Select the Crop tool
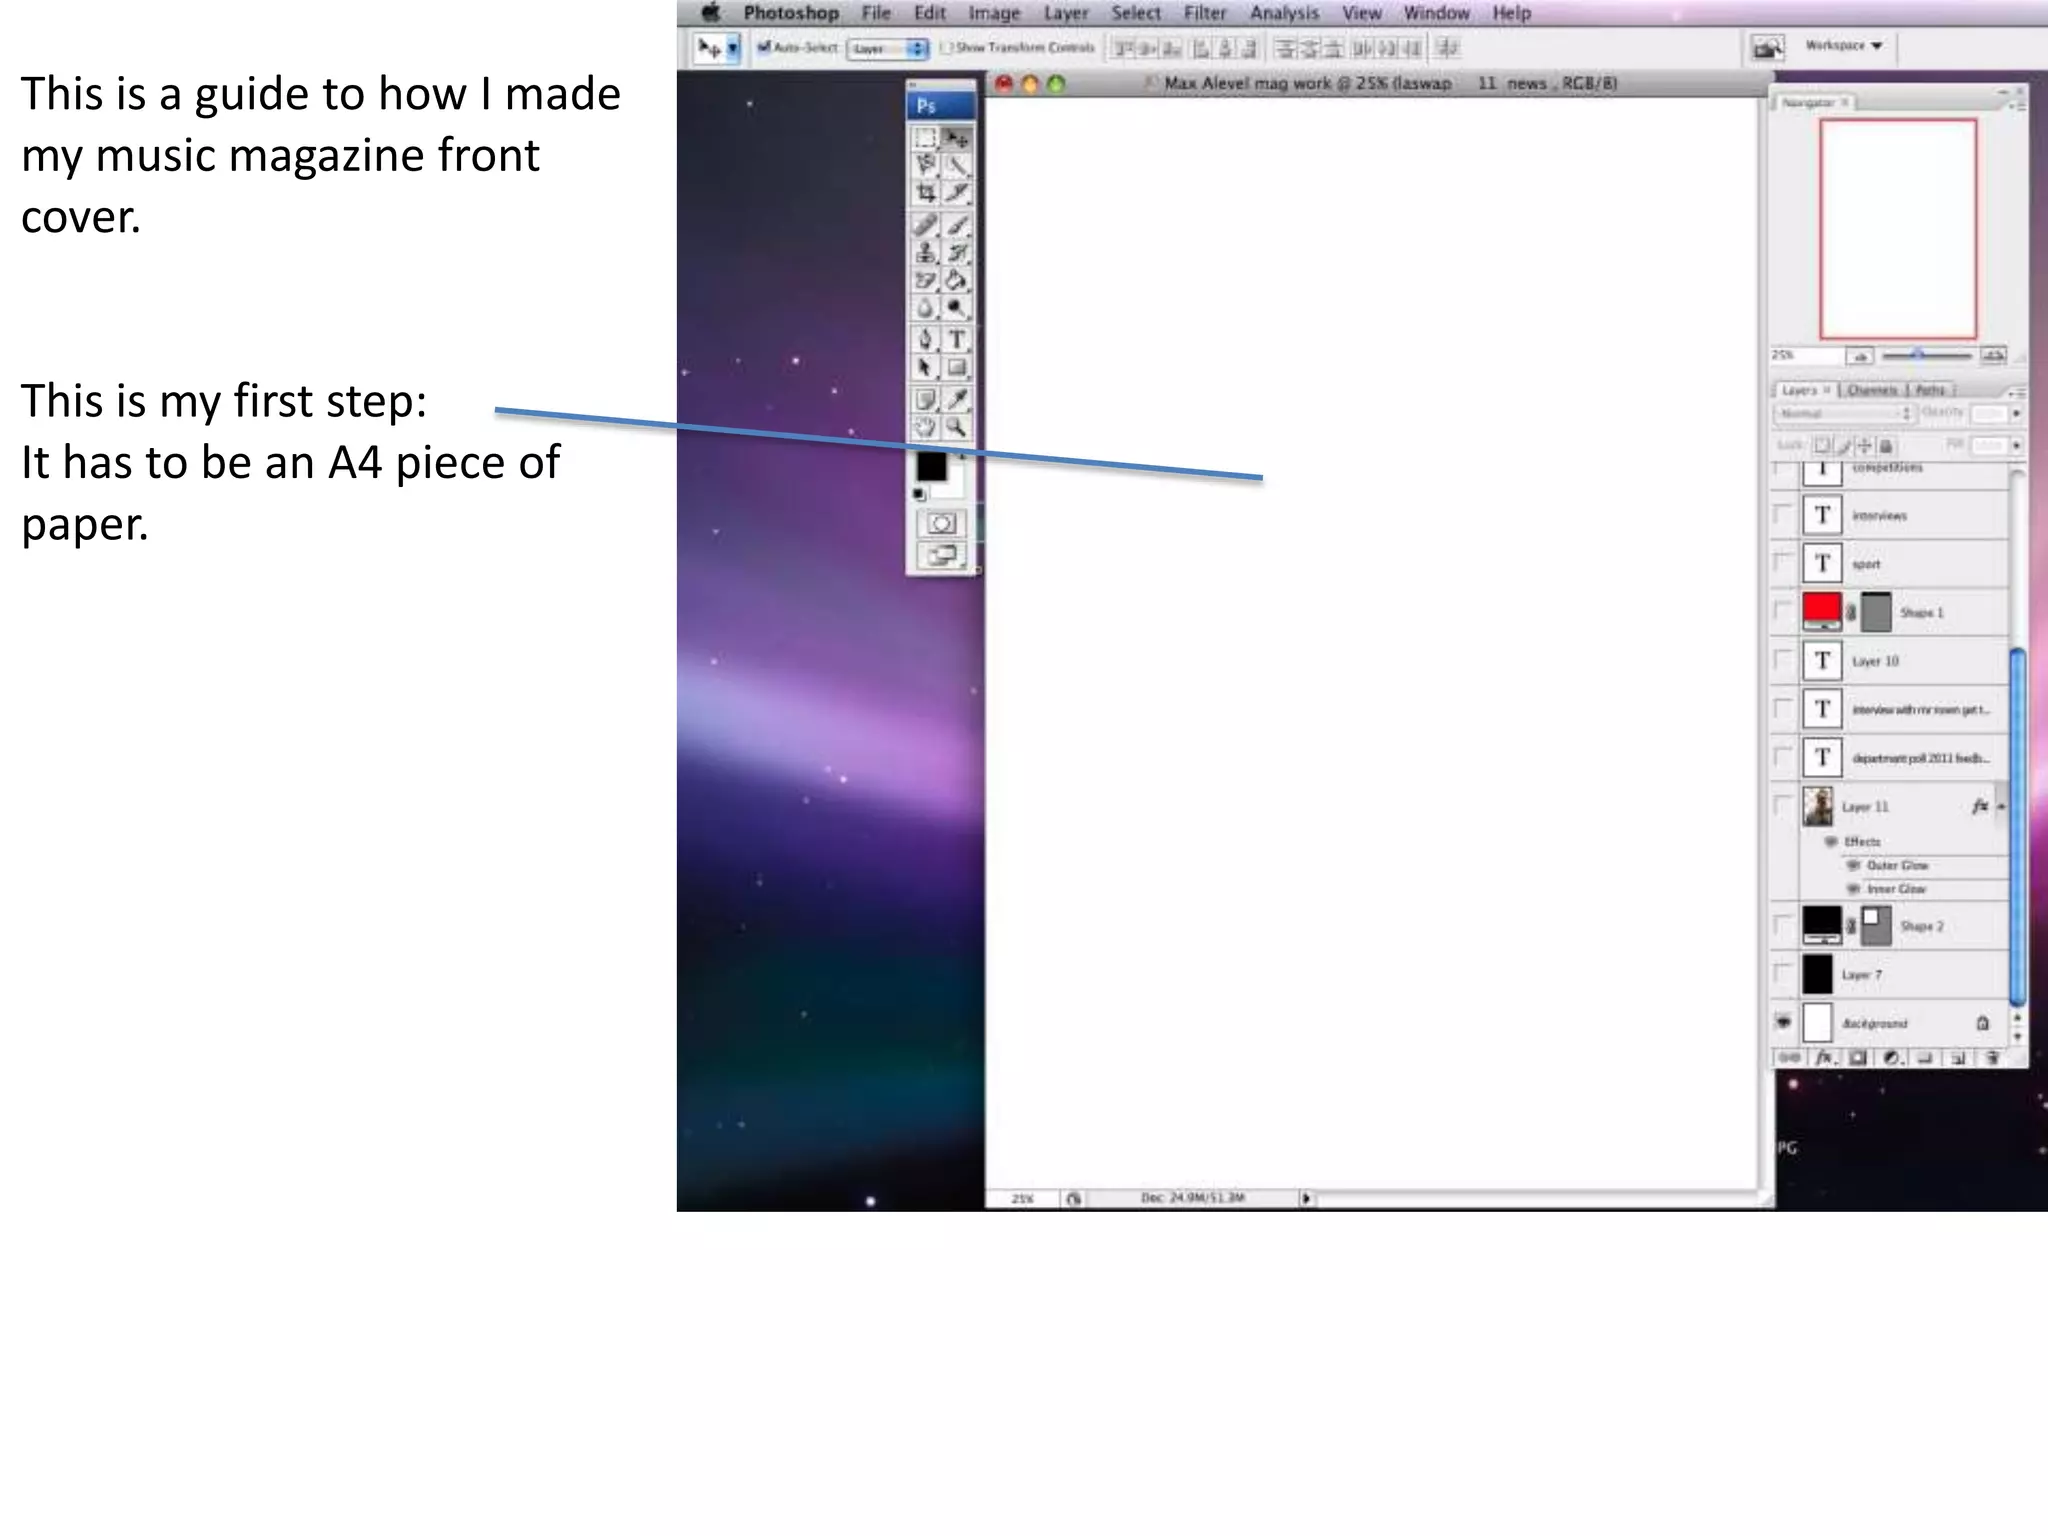The height and width of the screenshot is (1536, 2048). [x=926, y=193]
